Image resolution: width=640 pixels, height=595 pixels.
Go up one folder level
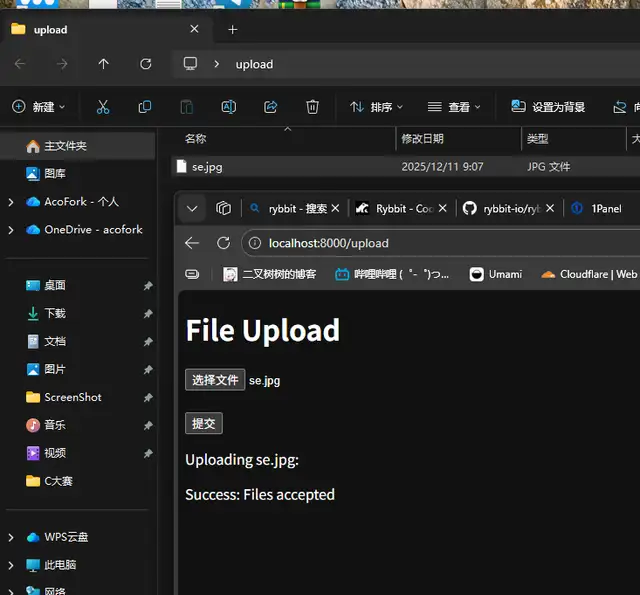coord(104,64)
